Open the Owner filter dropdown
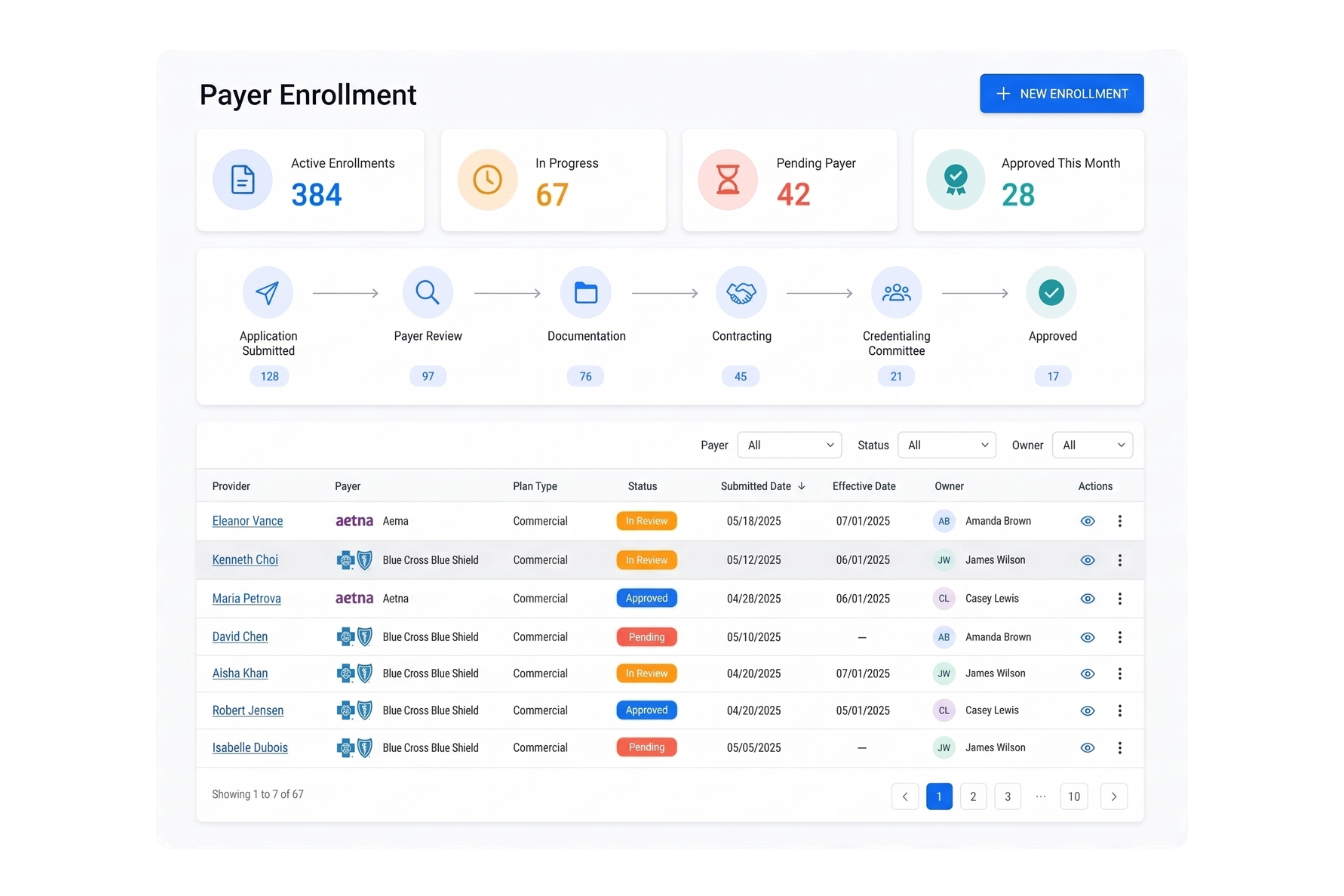The image size is (1344, 896). click(x=1093, y=445)
